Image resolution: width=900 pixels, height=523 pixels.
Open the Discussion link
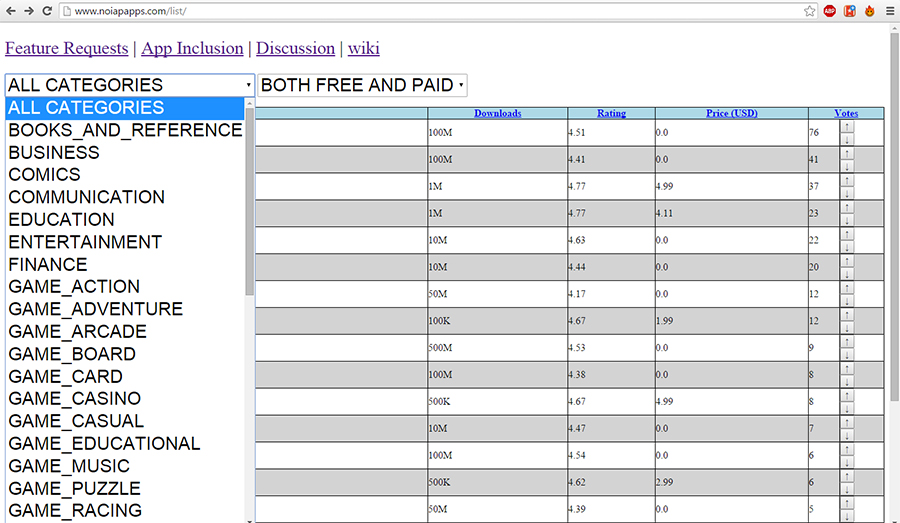(x=295, y=48)
